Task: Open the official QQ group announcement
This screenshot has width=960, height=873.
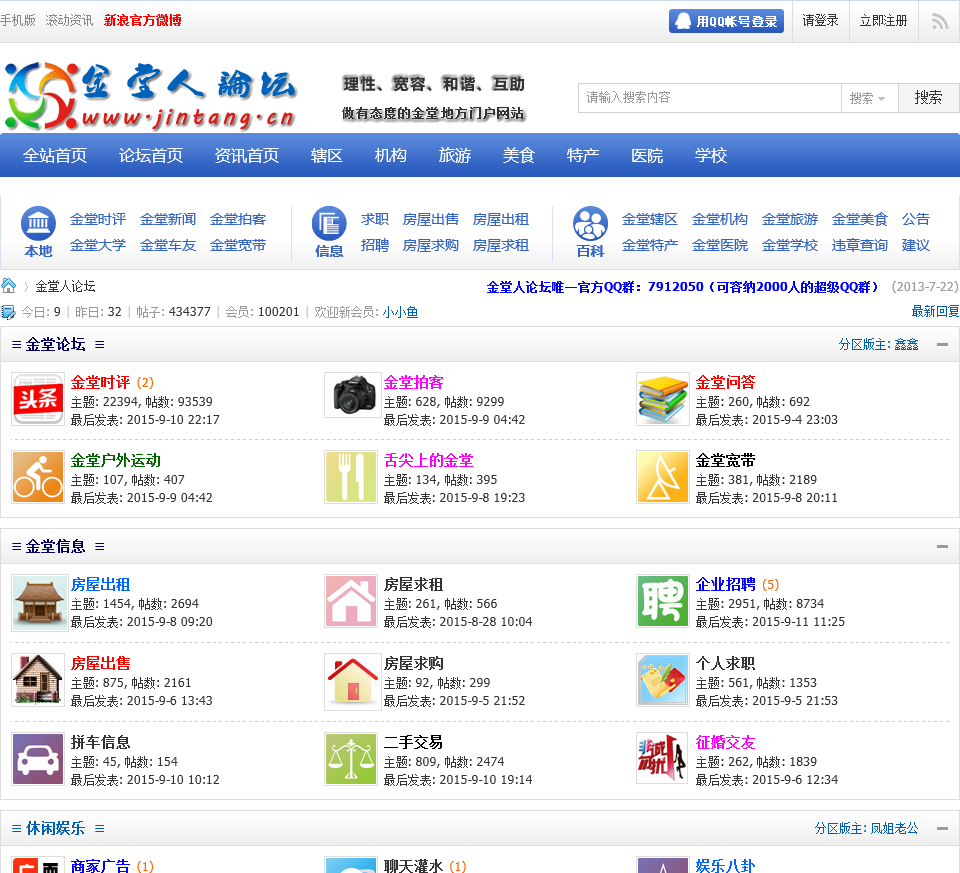Action: 683,287
